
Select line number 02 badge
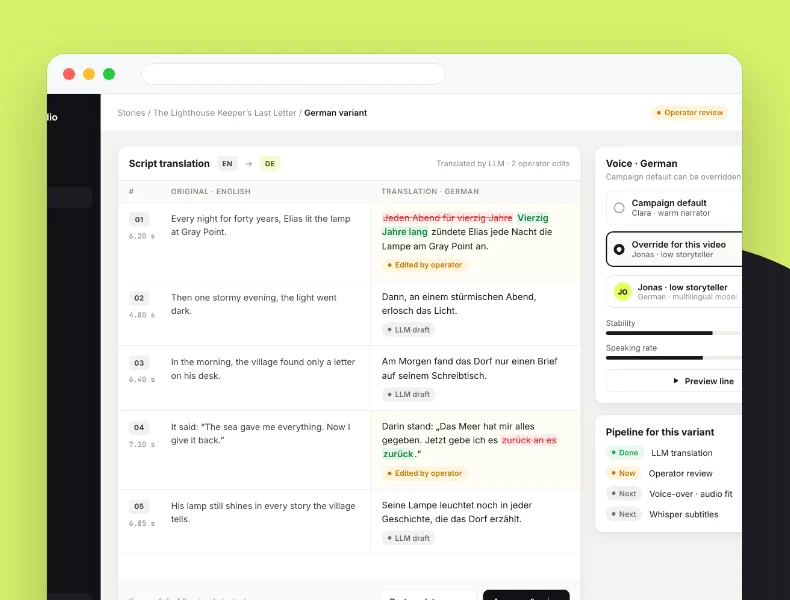coord(139,298)
